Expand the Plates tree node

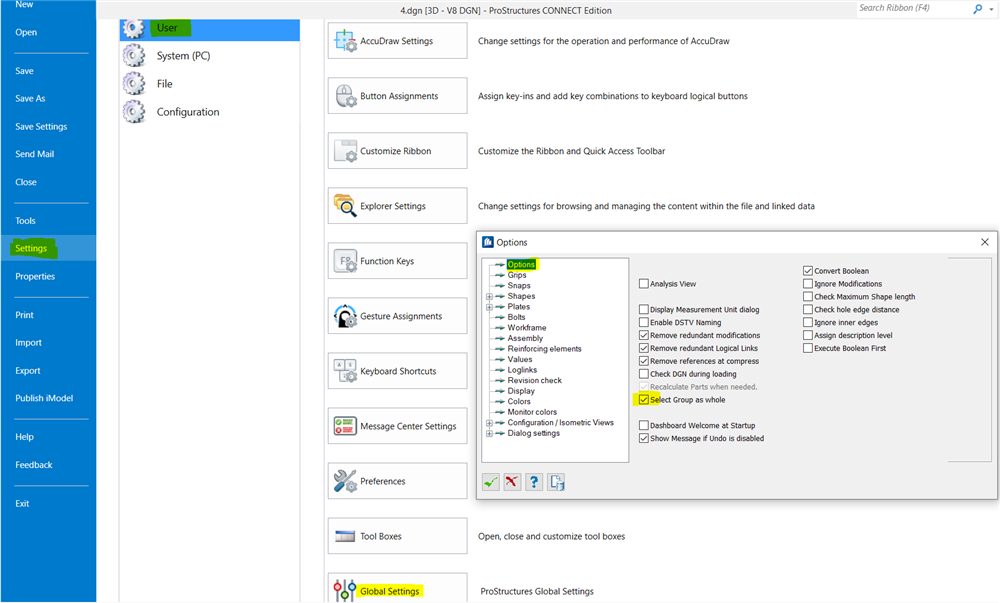coord(489,307)
